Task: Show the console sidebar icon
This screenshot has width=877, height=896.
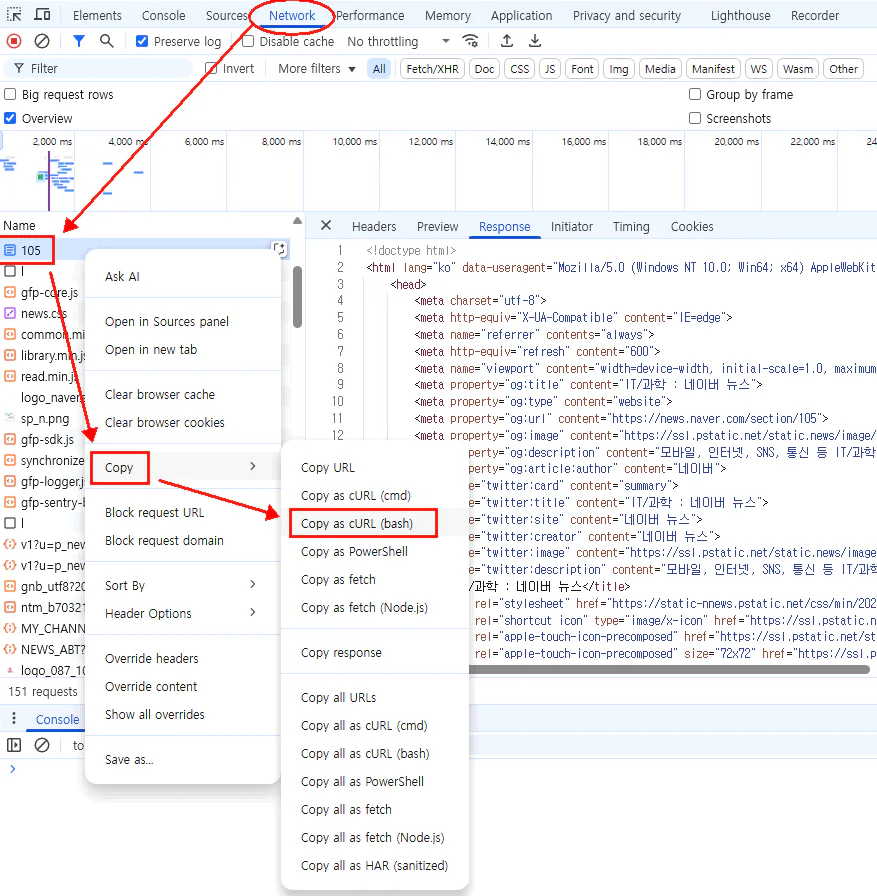Action: click(14, 745)
